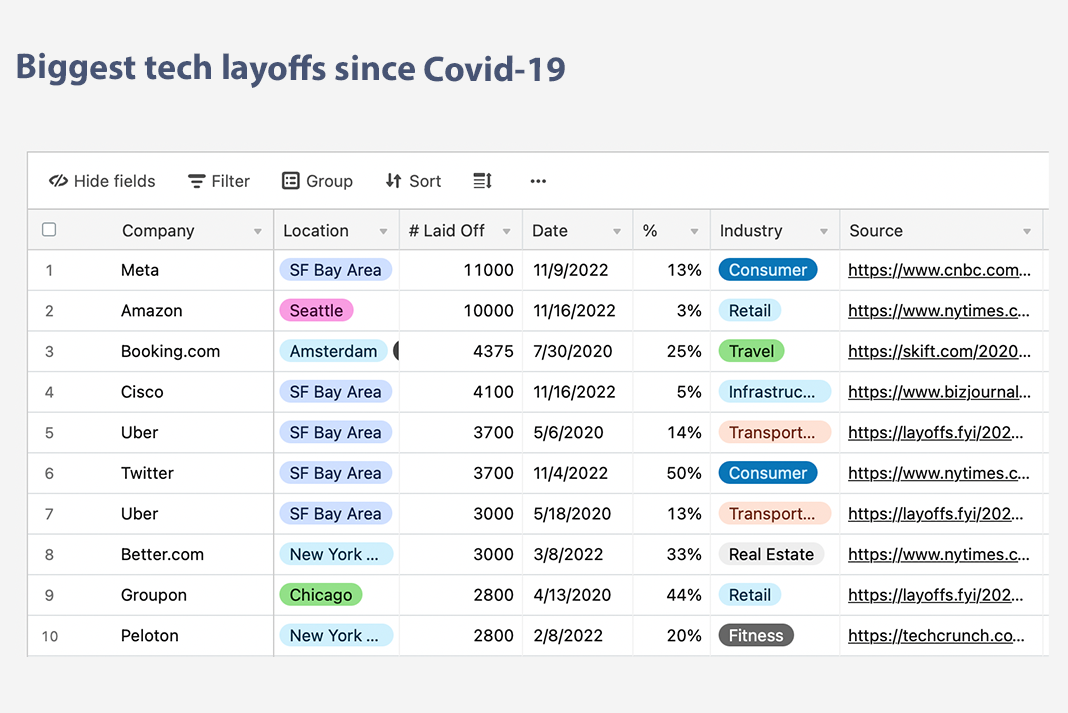The width and height of the screenshot is (1068, 713).
Task: Click the date 7/30/2020
Action: tap(572, 351)
